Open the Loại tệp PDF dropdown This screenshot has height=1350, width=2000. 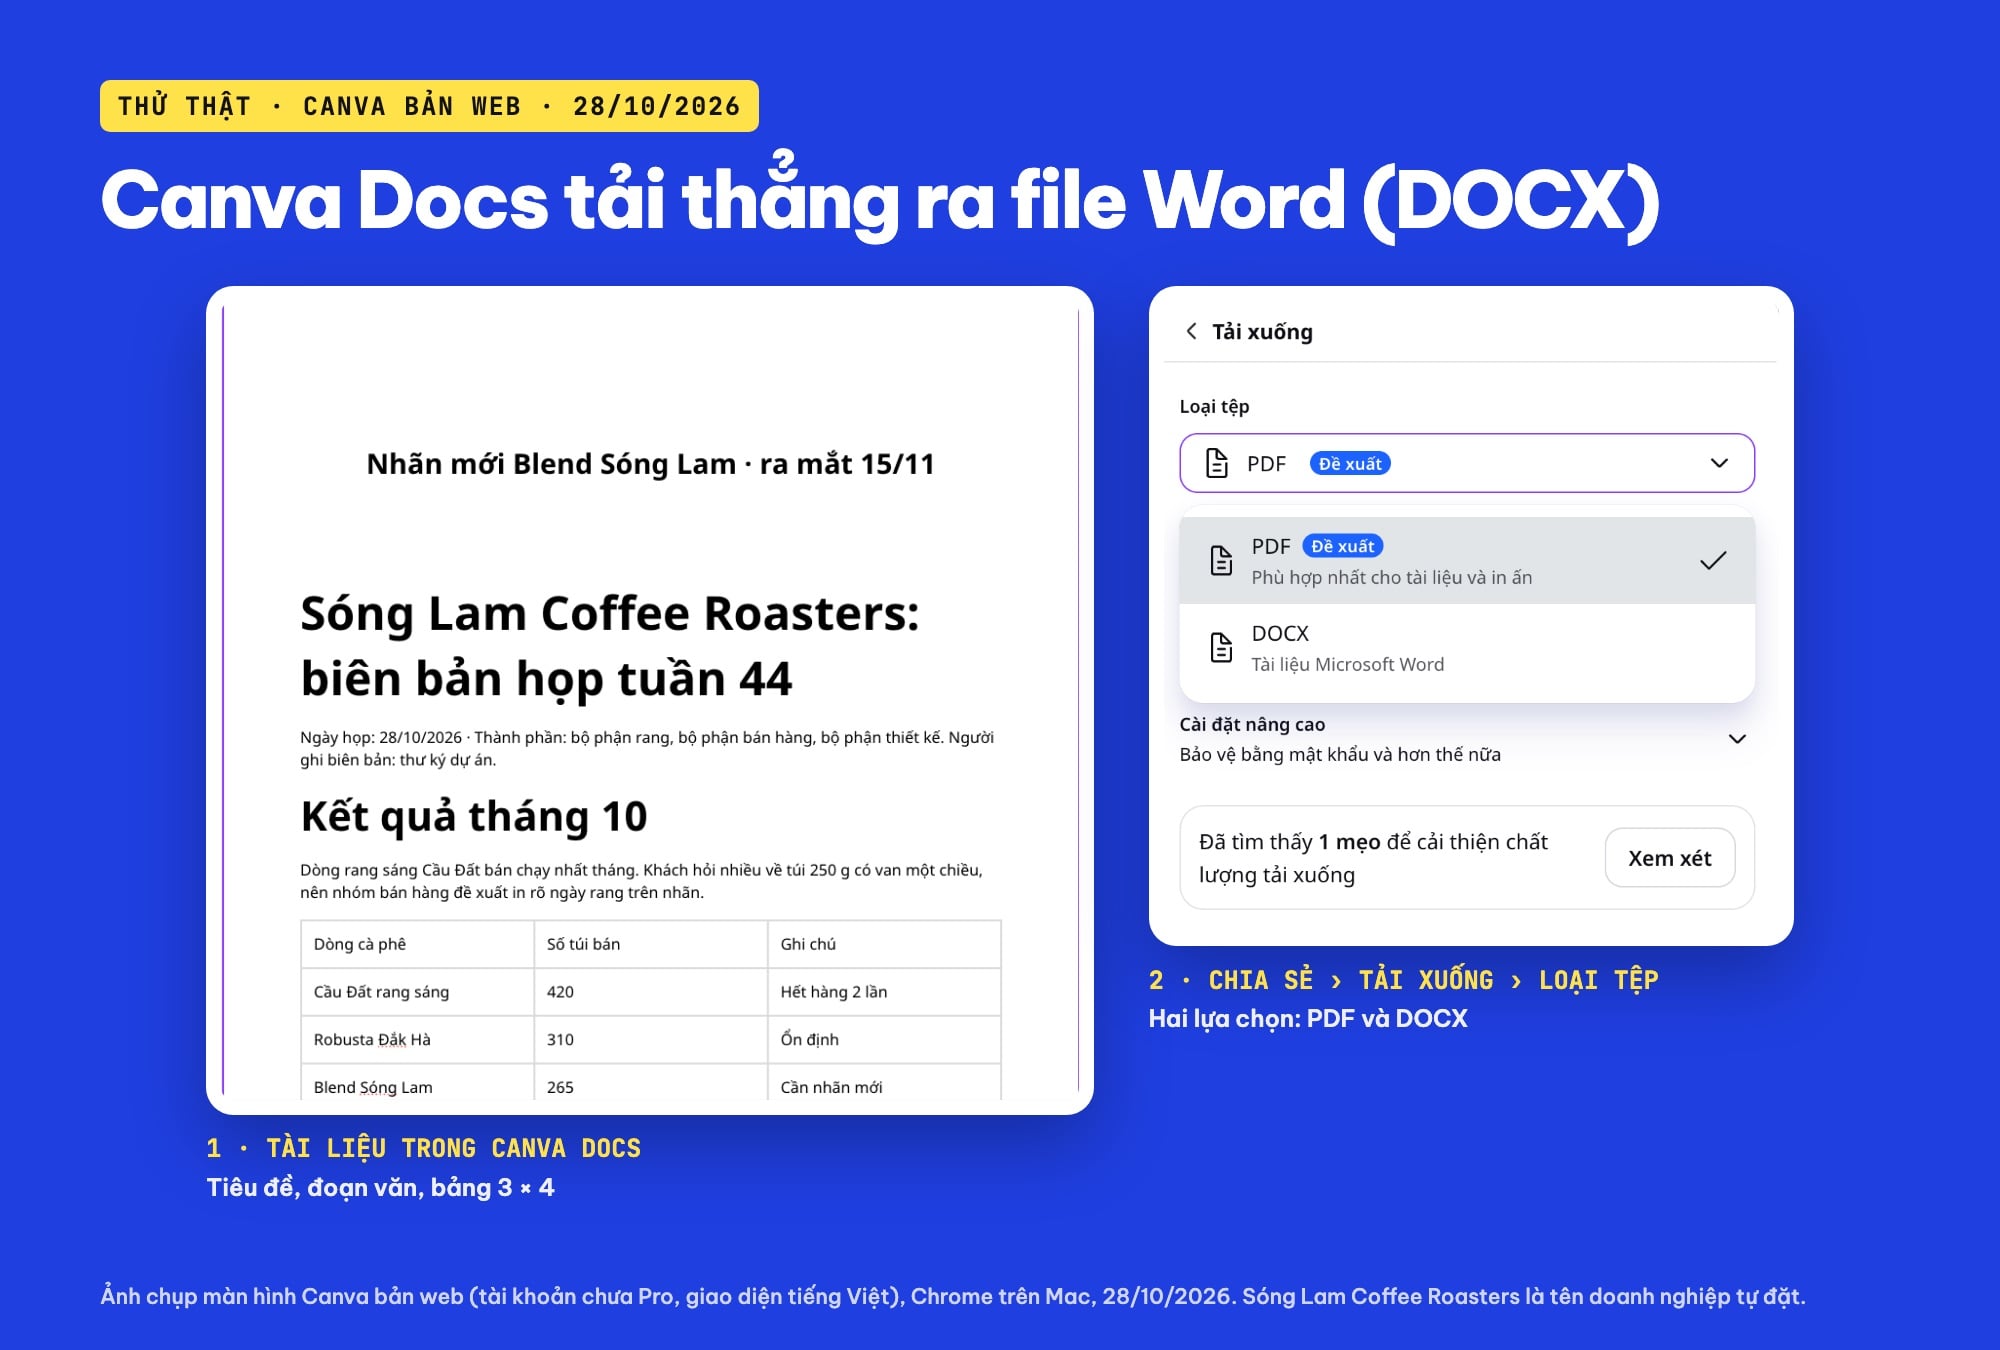point(1467,463)
